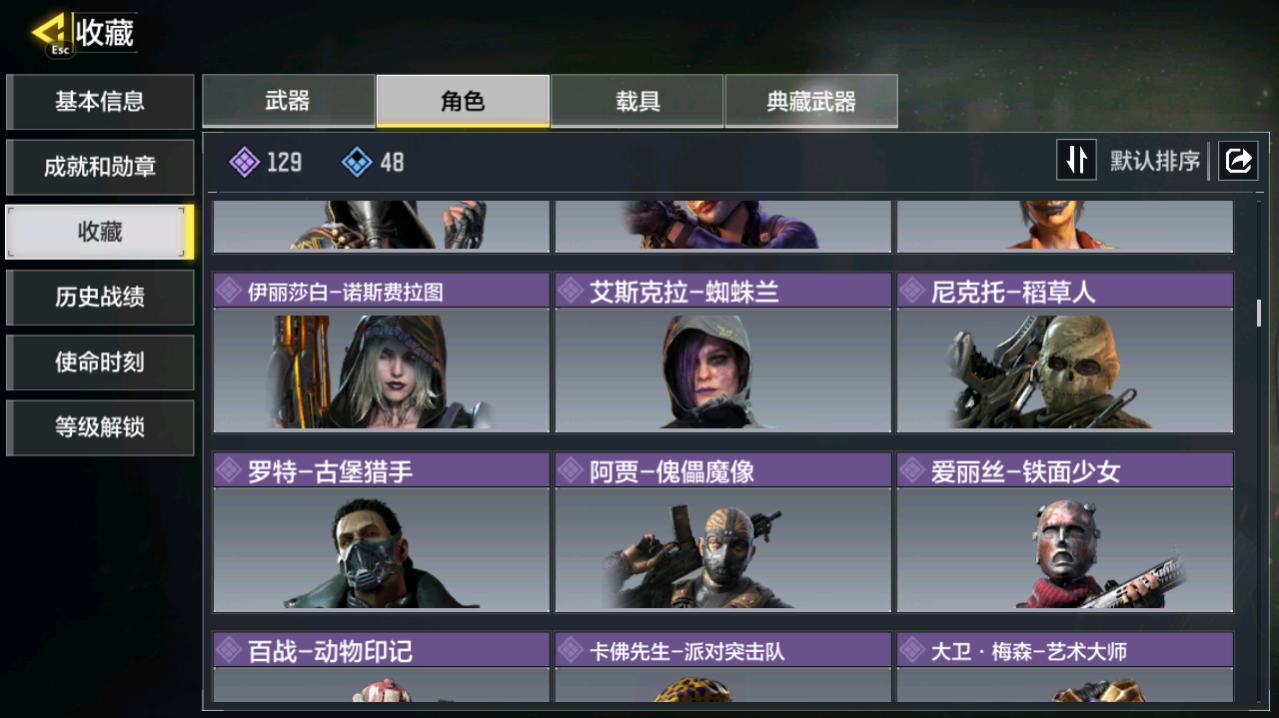Open the 默认排序 sorting option
This screenshot has height=718, width=1279.
1155,161
